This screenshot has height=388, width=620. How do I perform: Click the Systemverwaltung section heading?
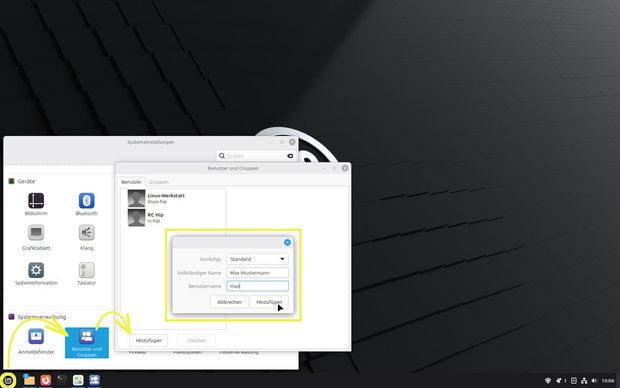[x=42, y=317]
